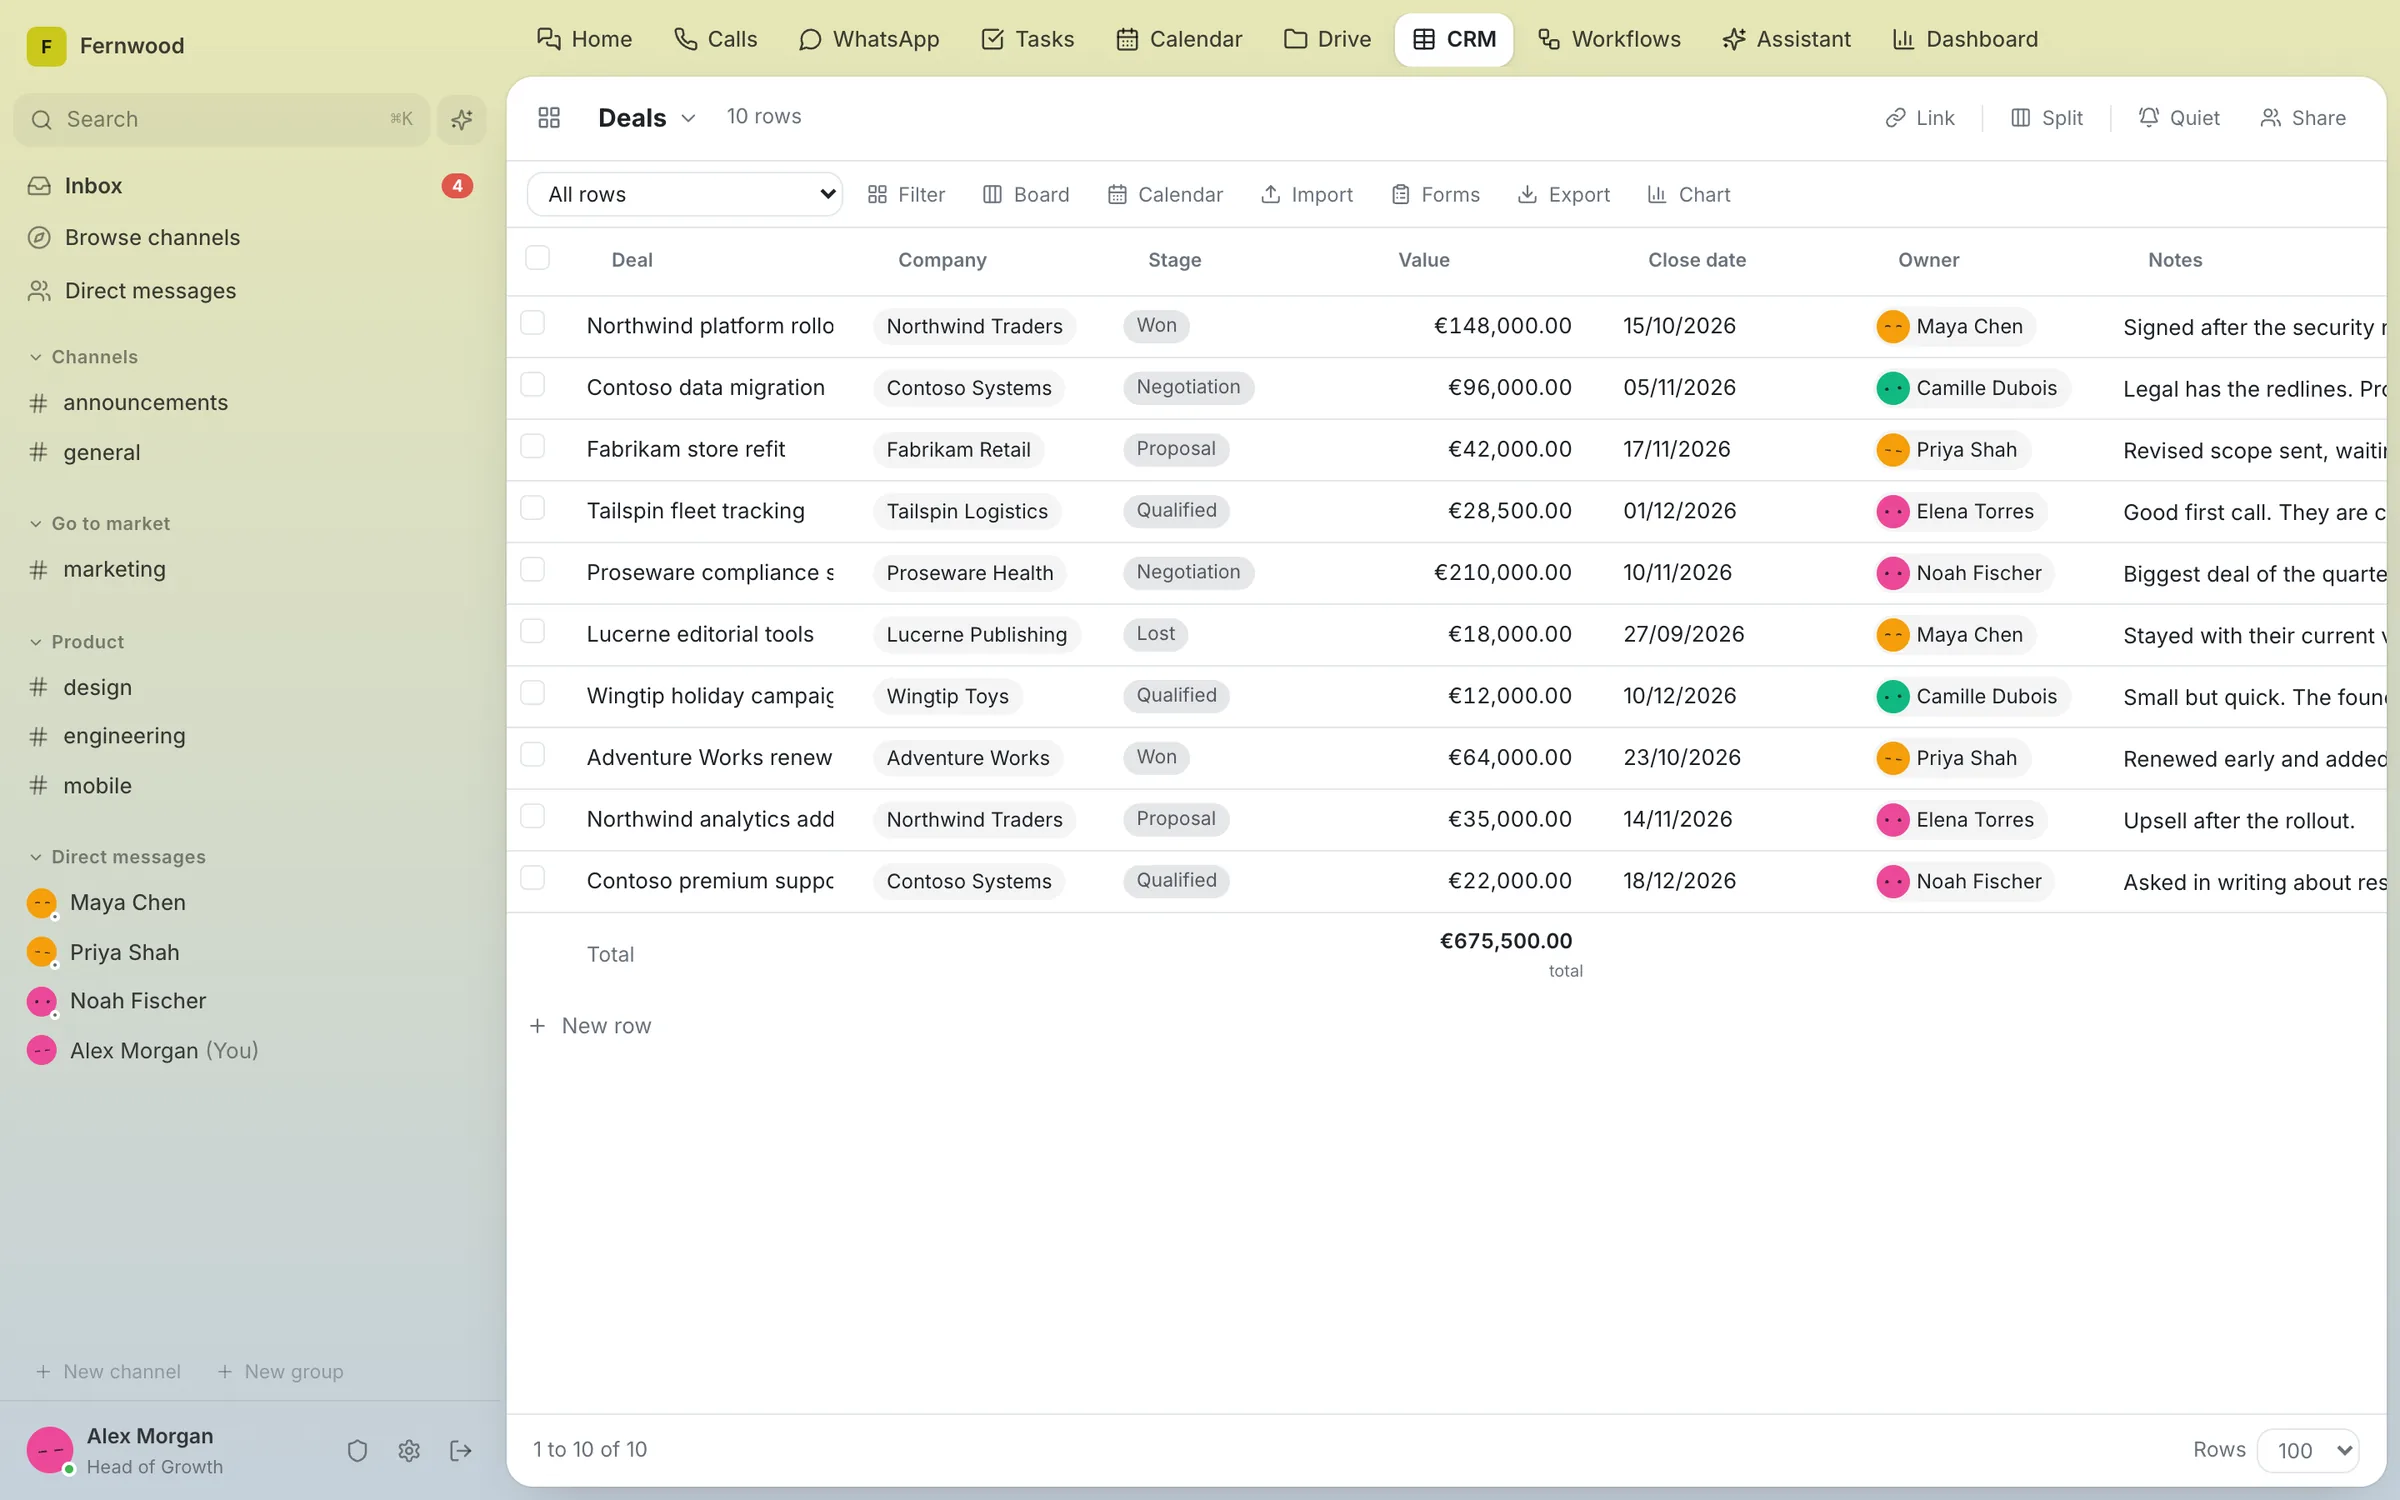Select Lucerne editorial tools row checkbox
Image resolution: width=2400 pixels, height=1500 pixels.
point(532,631)
